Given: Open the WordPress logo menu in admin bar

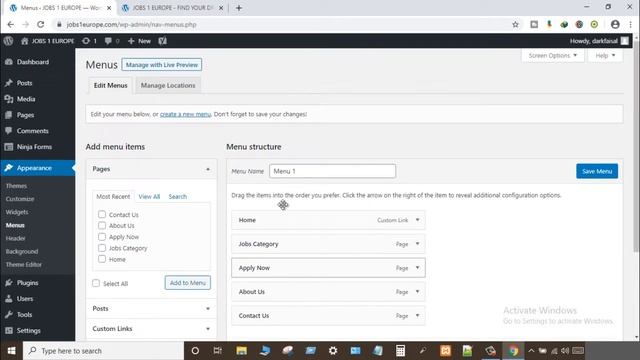Looking at the screenshot, I should [9, 41].
